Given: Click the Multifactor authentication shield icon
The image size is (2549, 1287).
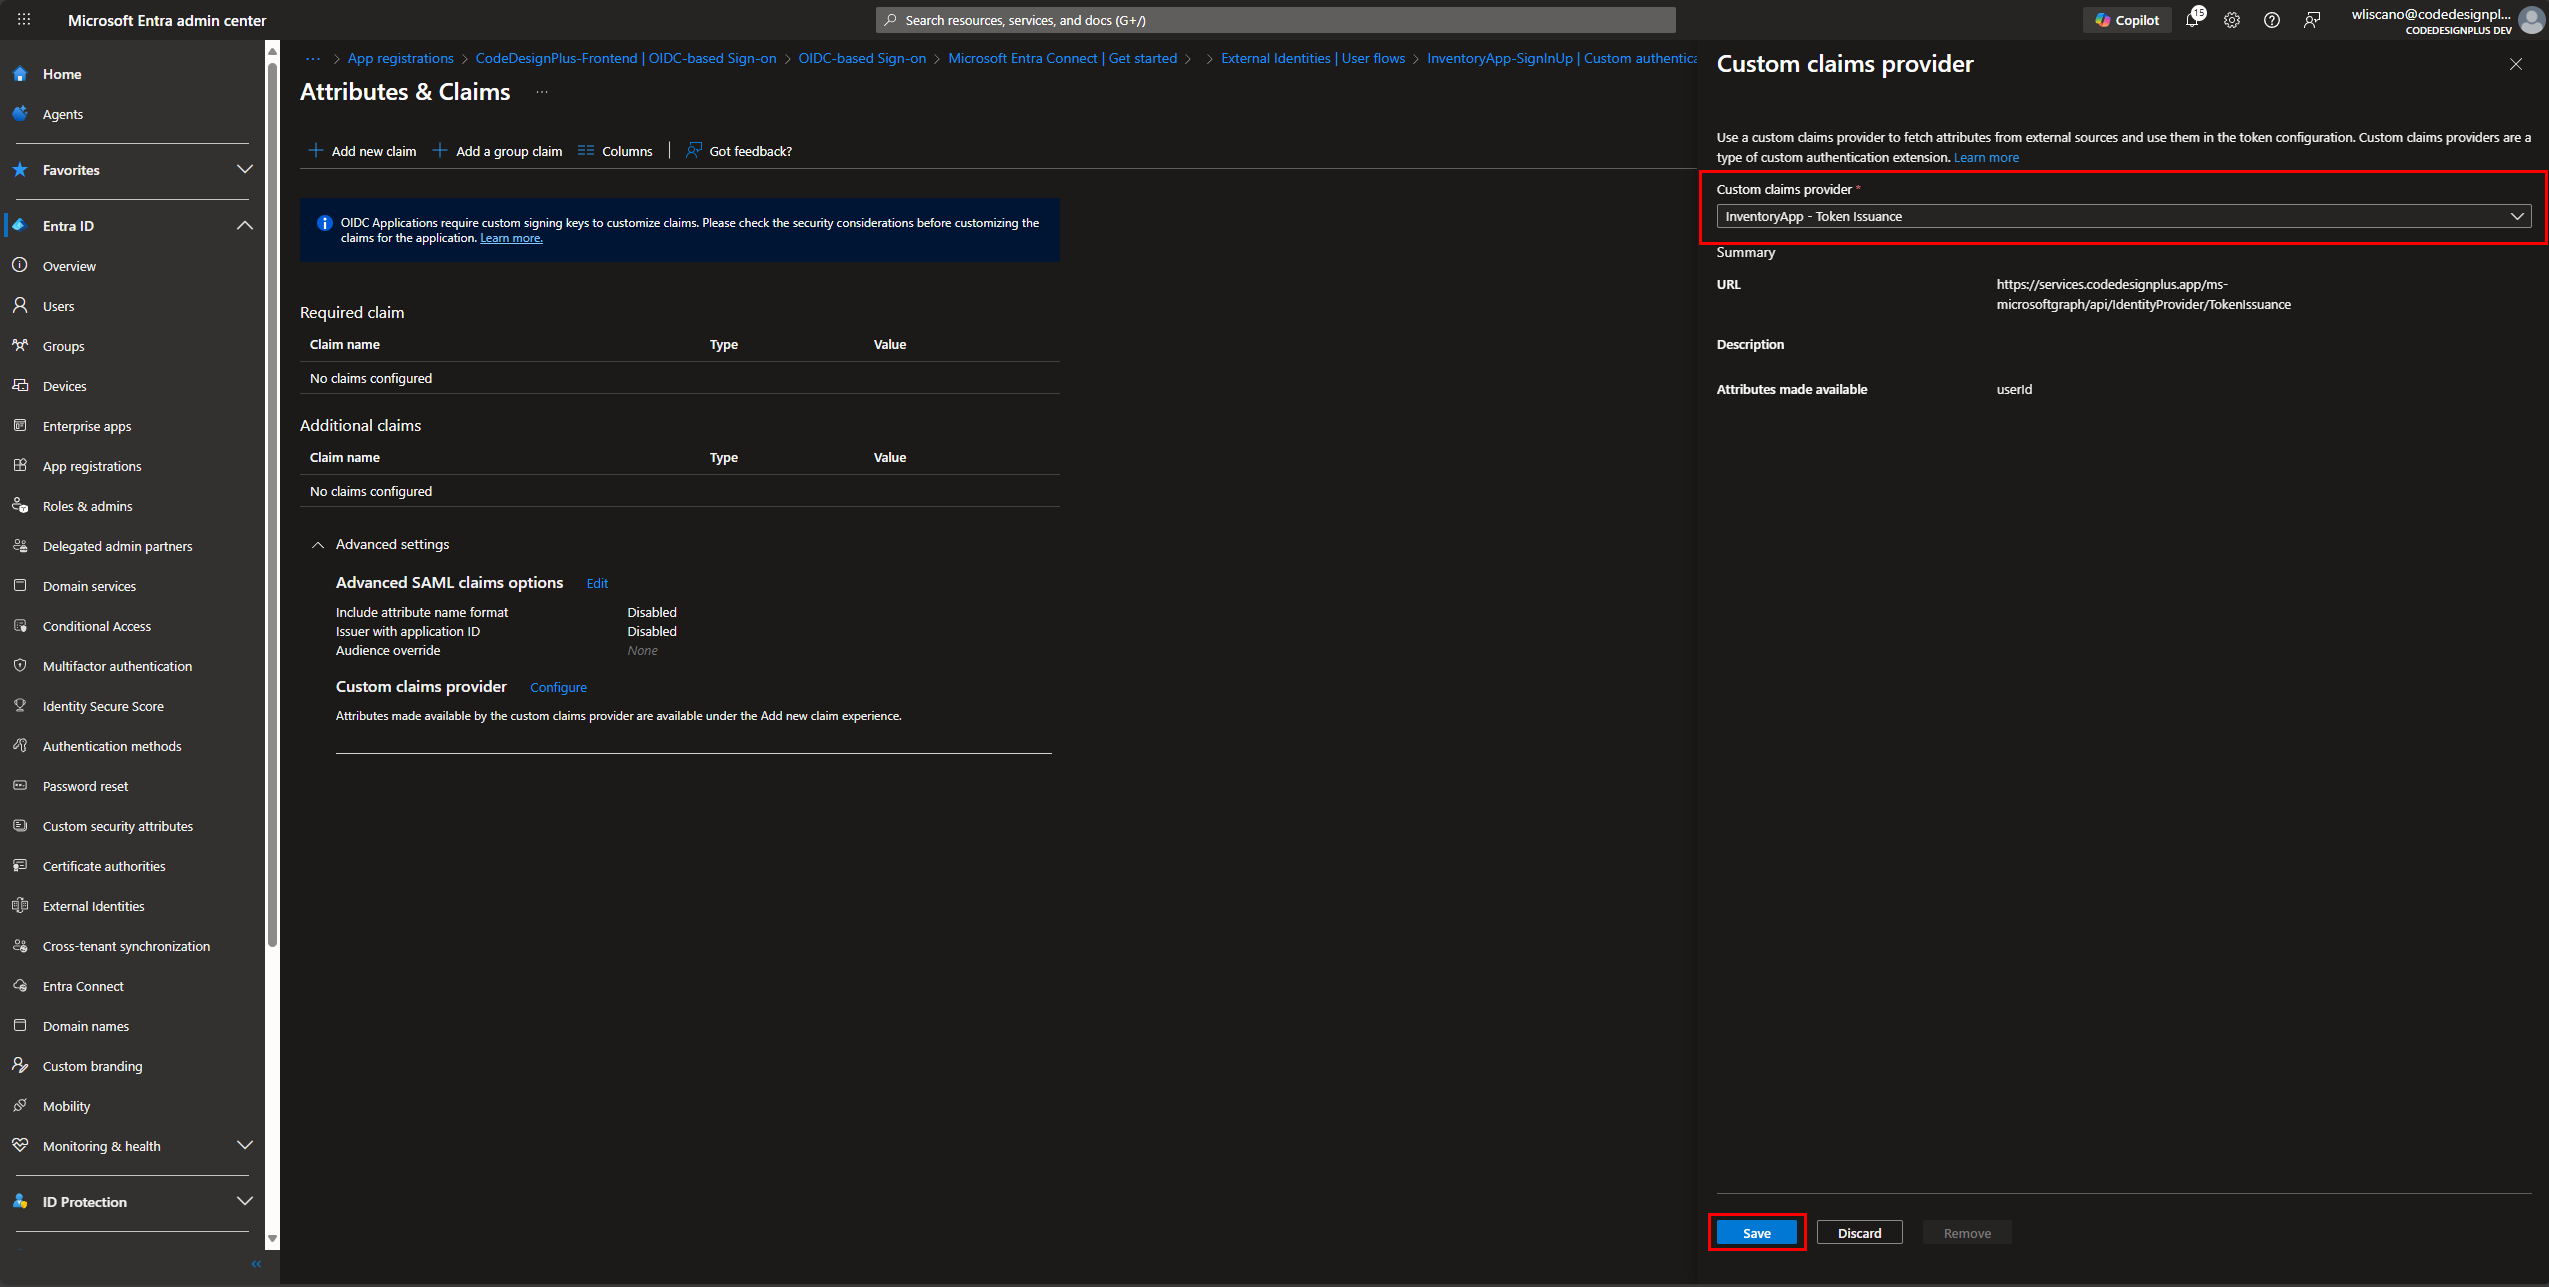Looking at the screenshot, I should [20, 666].
